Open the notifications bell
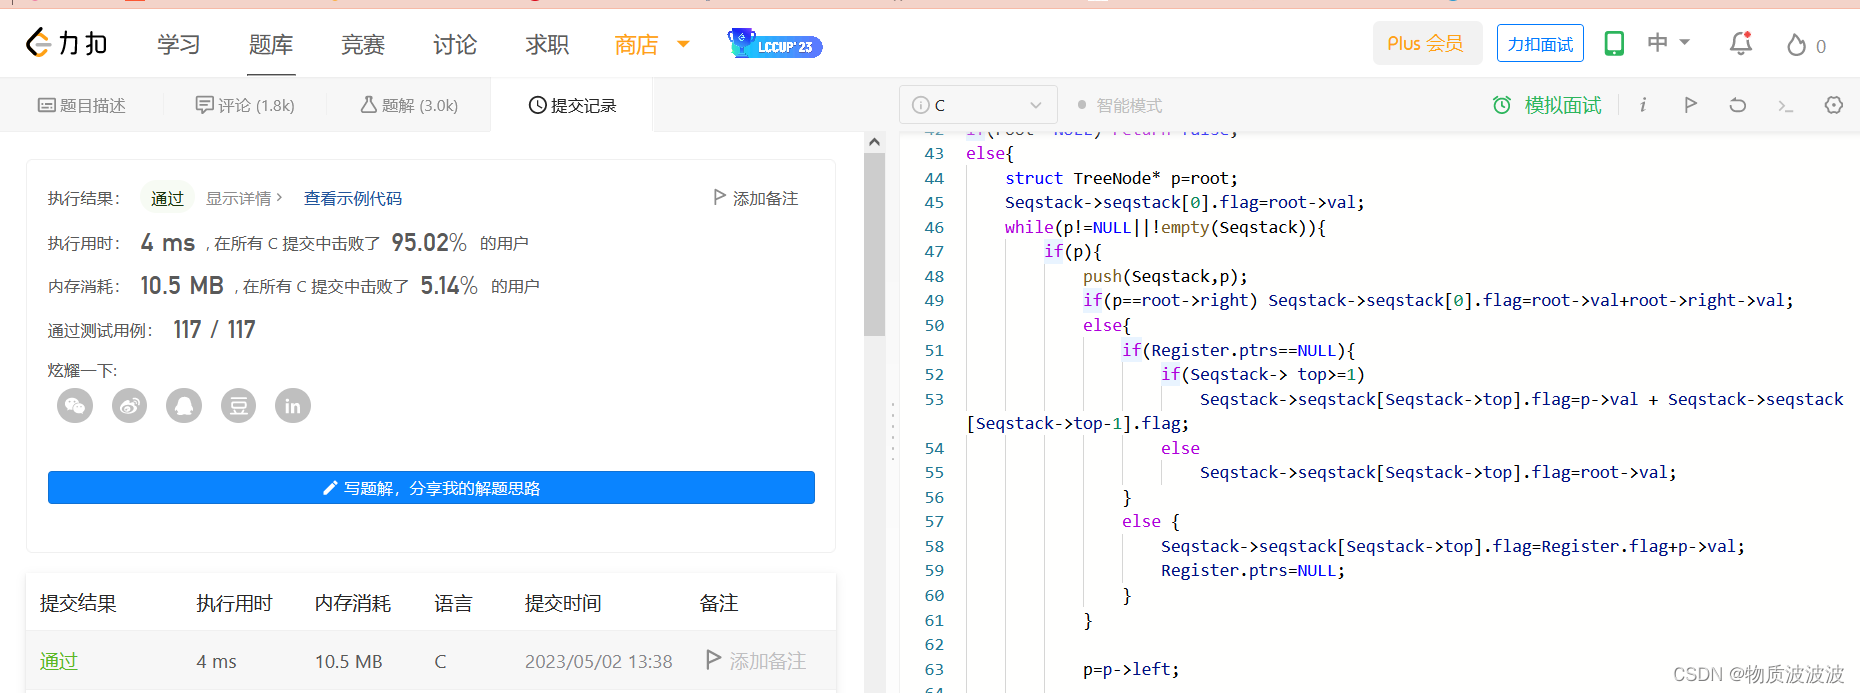This screenshot has height=693, width=1860. [x=1740, y=44]
